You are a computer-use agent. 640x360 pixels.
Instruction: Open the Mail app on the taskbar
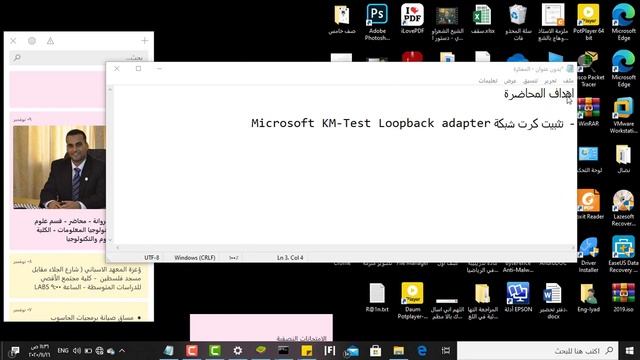tap(352, 351)
